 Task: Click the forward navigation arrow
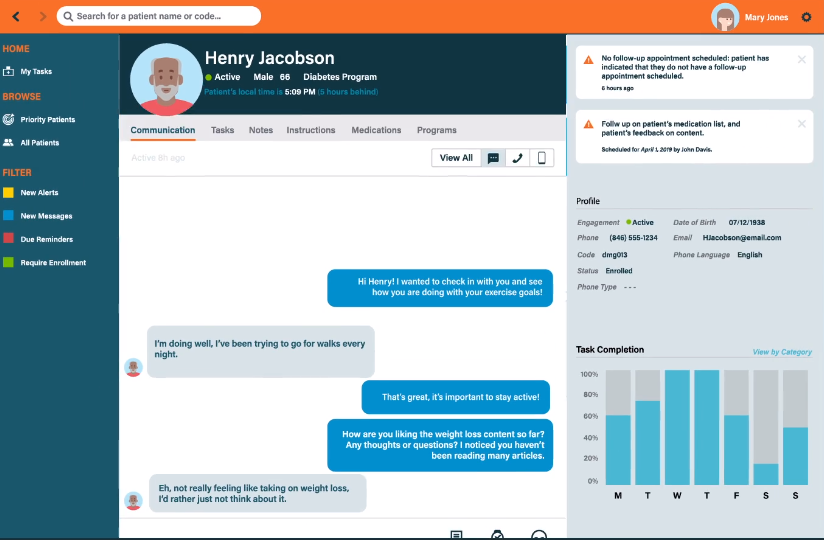click(x=41, y=16)
